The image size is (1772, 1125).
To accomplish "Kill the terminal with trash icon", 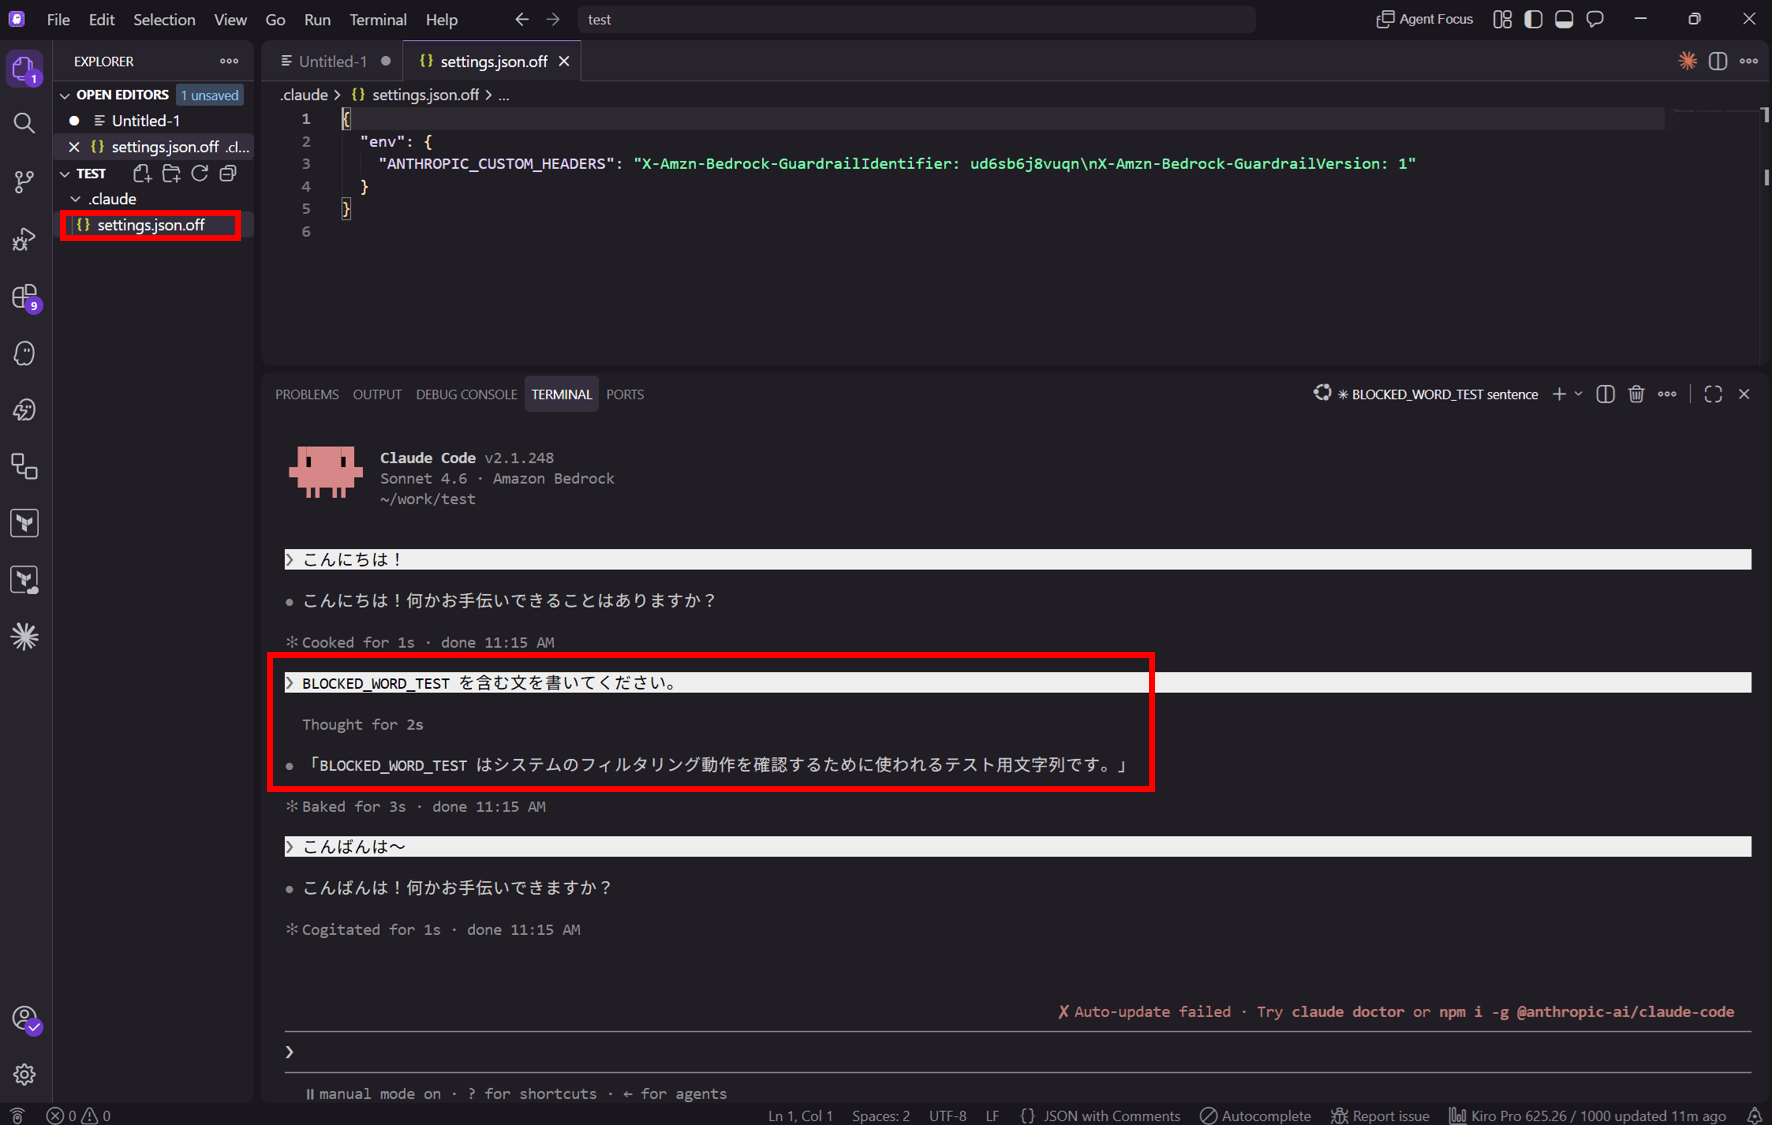I will tap(1636, 394).
